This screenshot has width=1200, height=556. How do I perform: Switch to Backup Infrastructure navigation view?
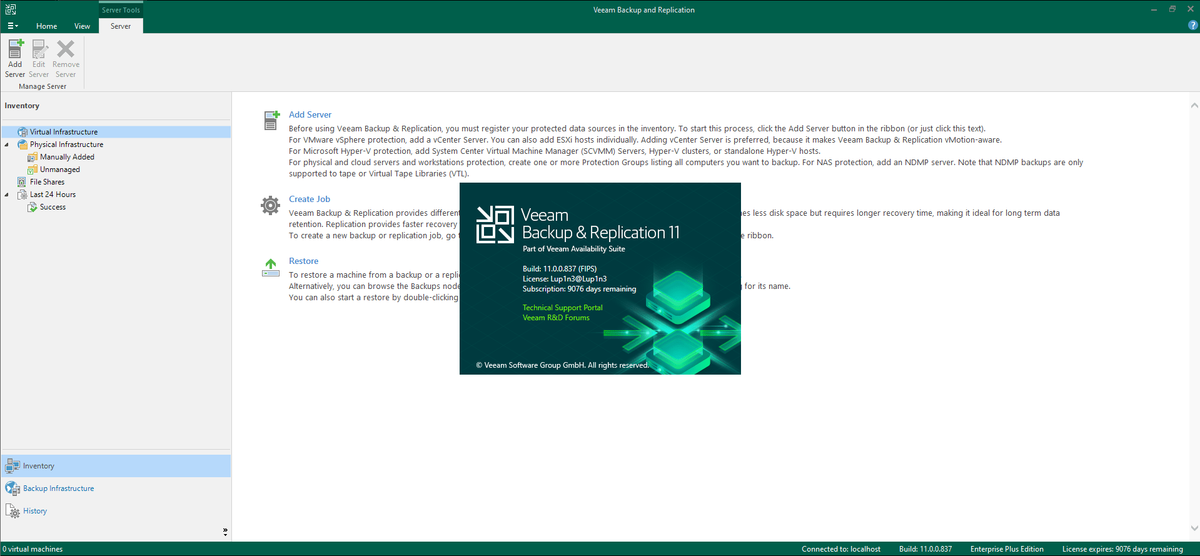pyautogui.click(x=116, y=488)
